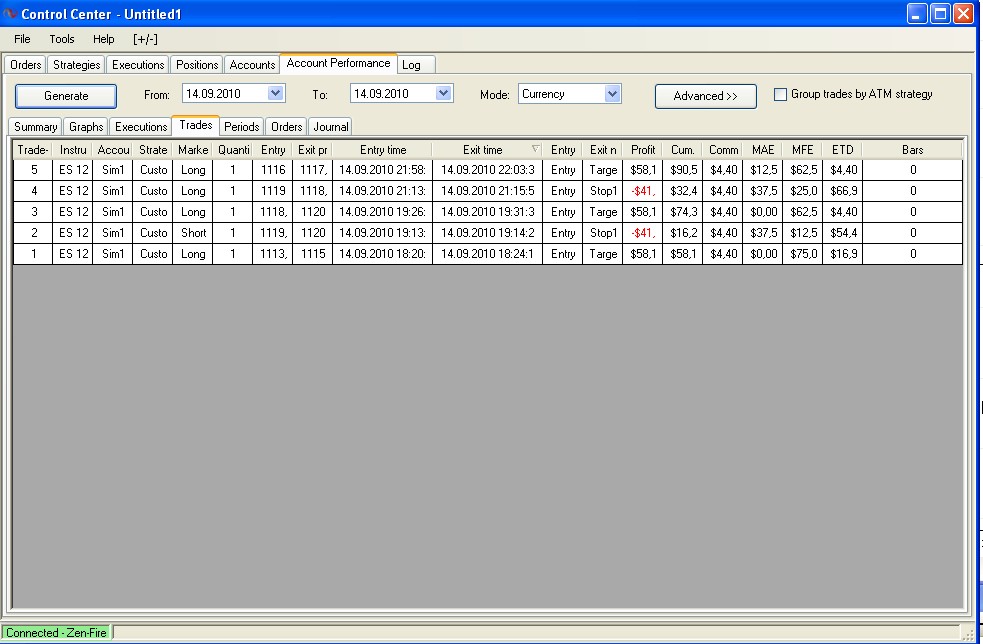Open the Graphs sub-tab
The height and width of the screenshot is (644, 983).
[x=86, y=127]
